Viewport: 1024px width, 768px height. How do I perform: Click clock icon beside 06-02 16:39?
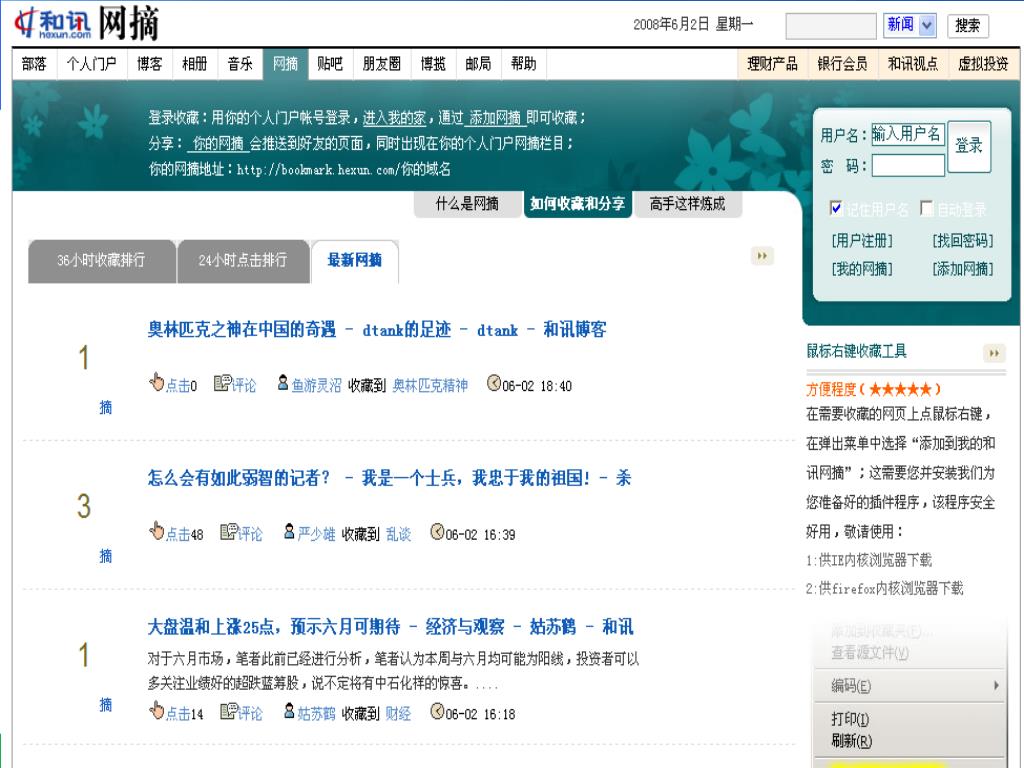point(437,532)
